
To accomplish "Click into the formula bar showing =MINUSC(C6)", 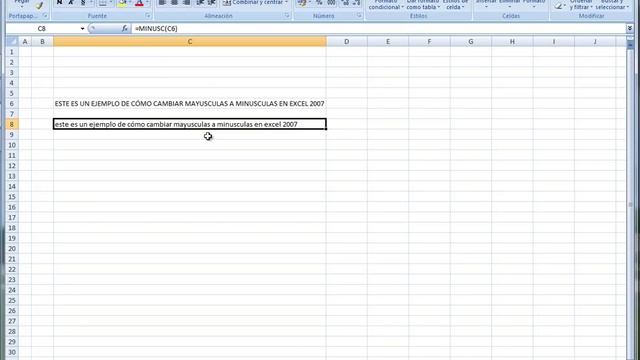I will click(378, 29).
